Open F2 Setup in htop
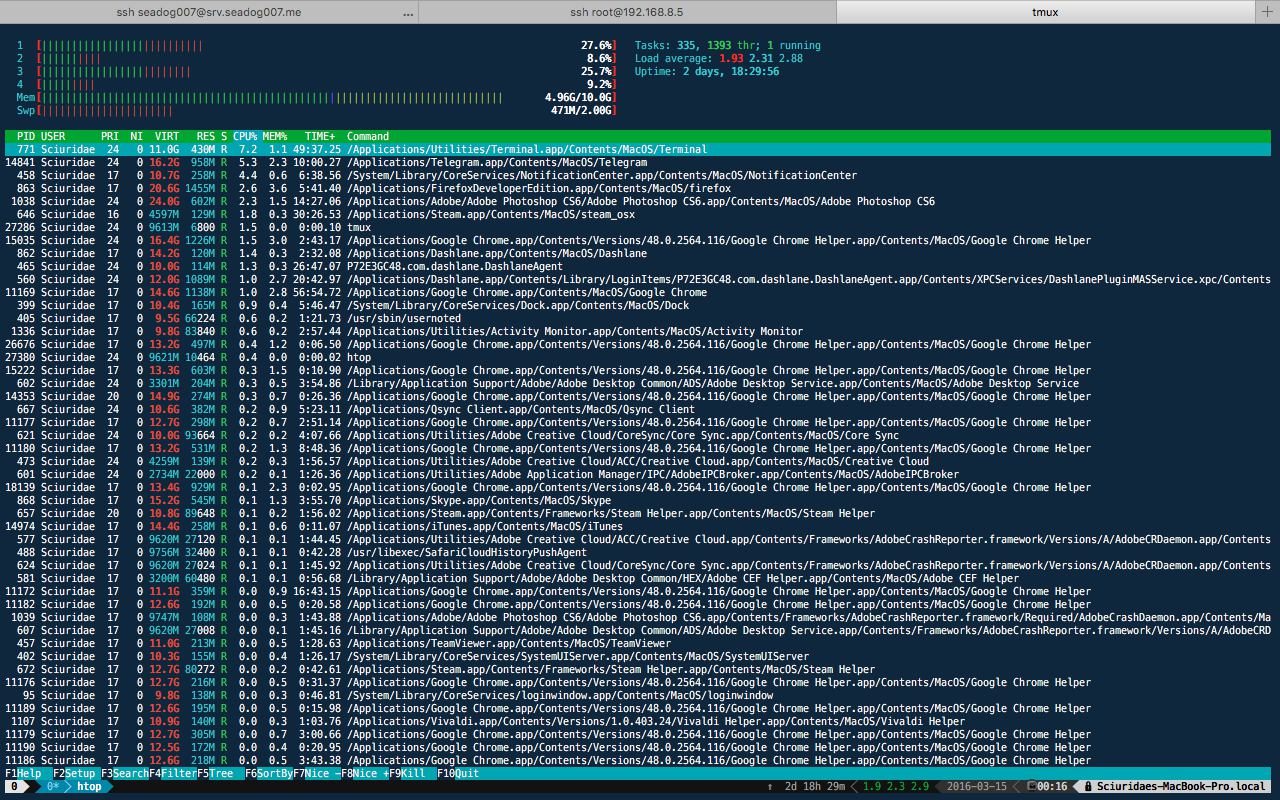Viewport: 1280px width, 800px height. [75, 773]
